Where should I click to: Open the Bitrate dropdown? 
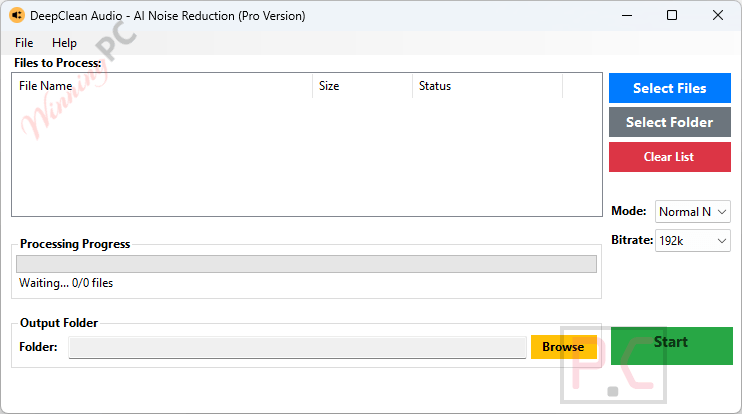coord(692,241)
